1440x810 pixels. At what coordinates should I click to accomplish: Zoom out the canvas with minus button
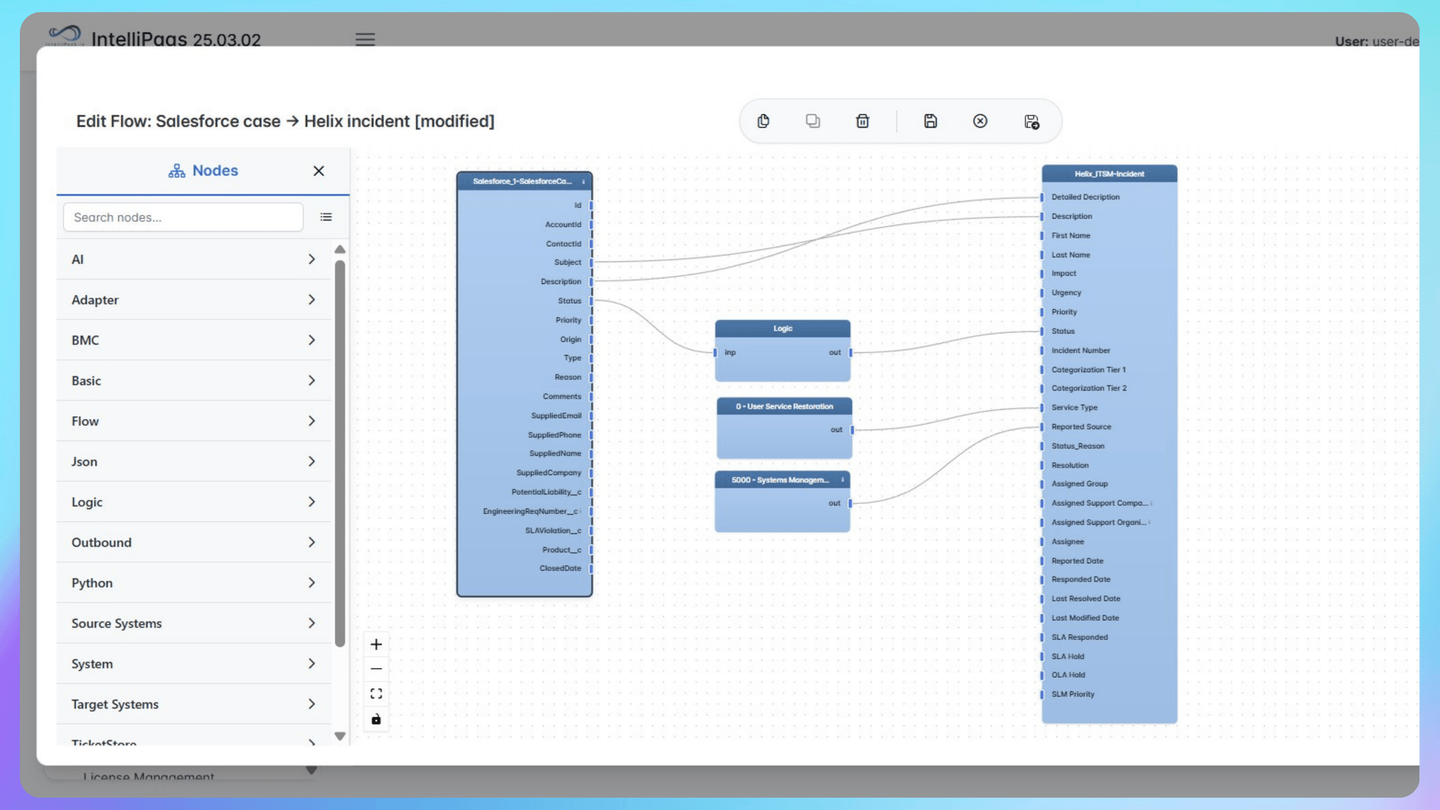click(x=376, y=669)
